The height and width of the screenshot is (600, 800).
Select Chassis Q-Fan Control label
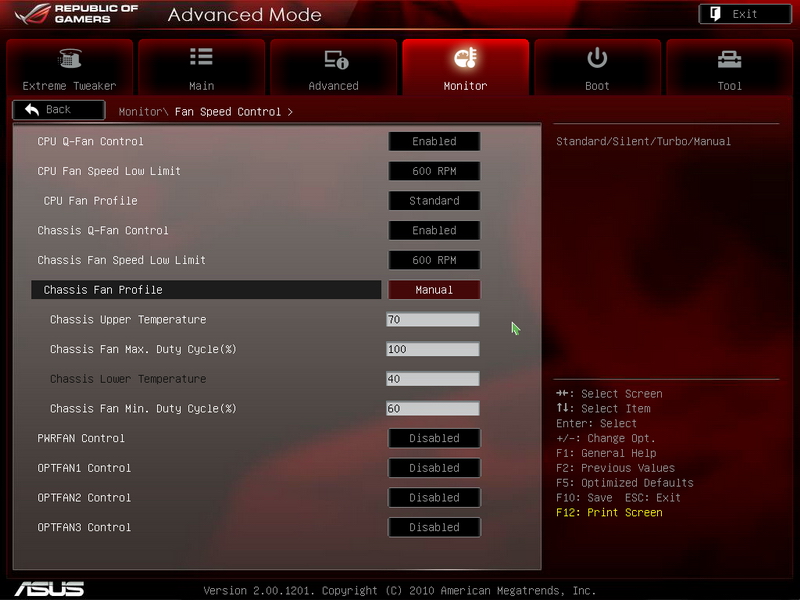(103, 231)
